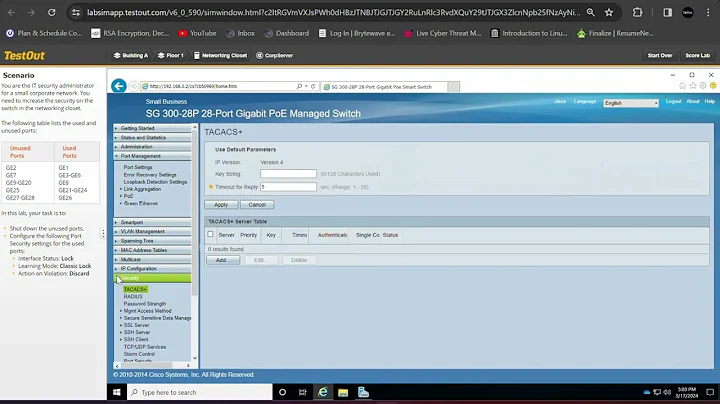Image resolution: width=720 pixels, height=404 pixels.
Task: Click the Floor 1 navigation item
Action: [x=170, y=56]
